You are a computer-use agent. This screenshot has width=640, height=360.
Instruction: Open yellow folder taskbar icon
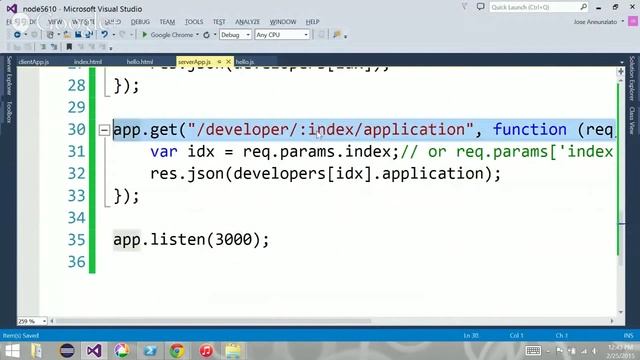[233, 351]
